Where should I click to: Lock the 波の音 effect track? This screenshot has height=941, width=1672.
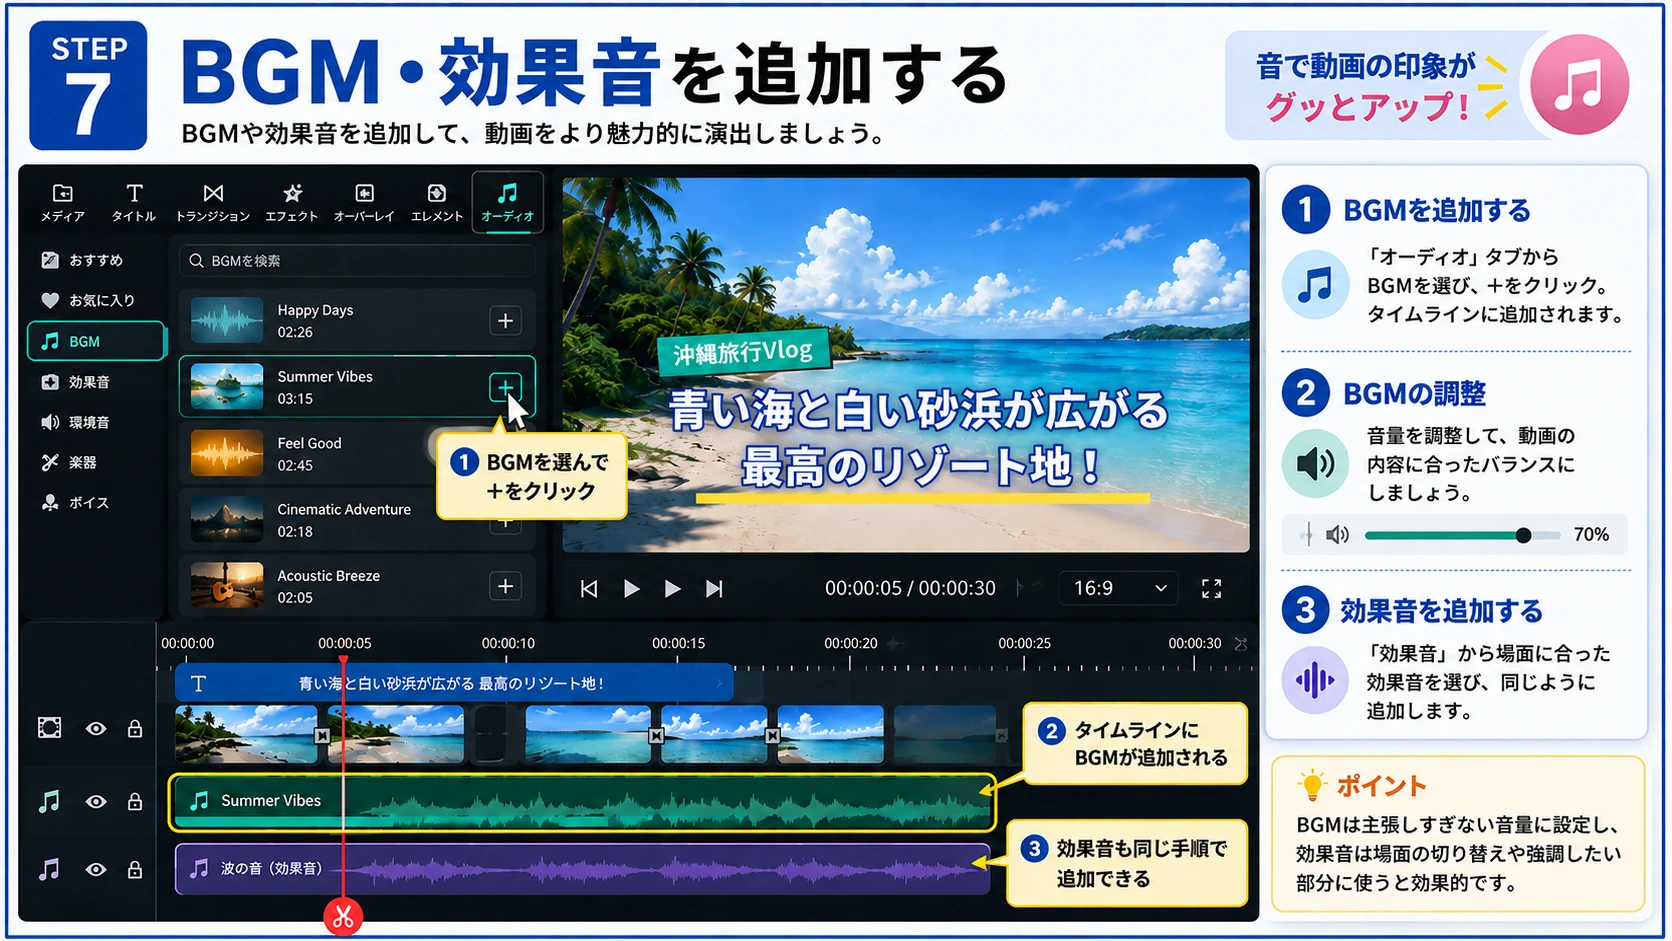(x=135, y=869)
